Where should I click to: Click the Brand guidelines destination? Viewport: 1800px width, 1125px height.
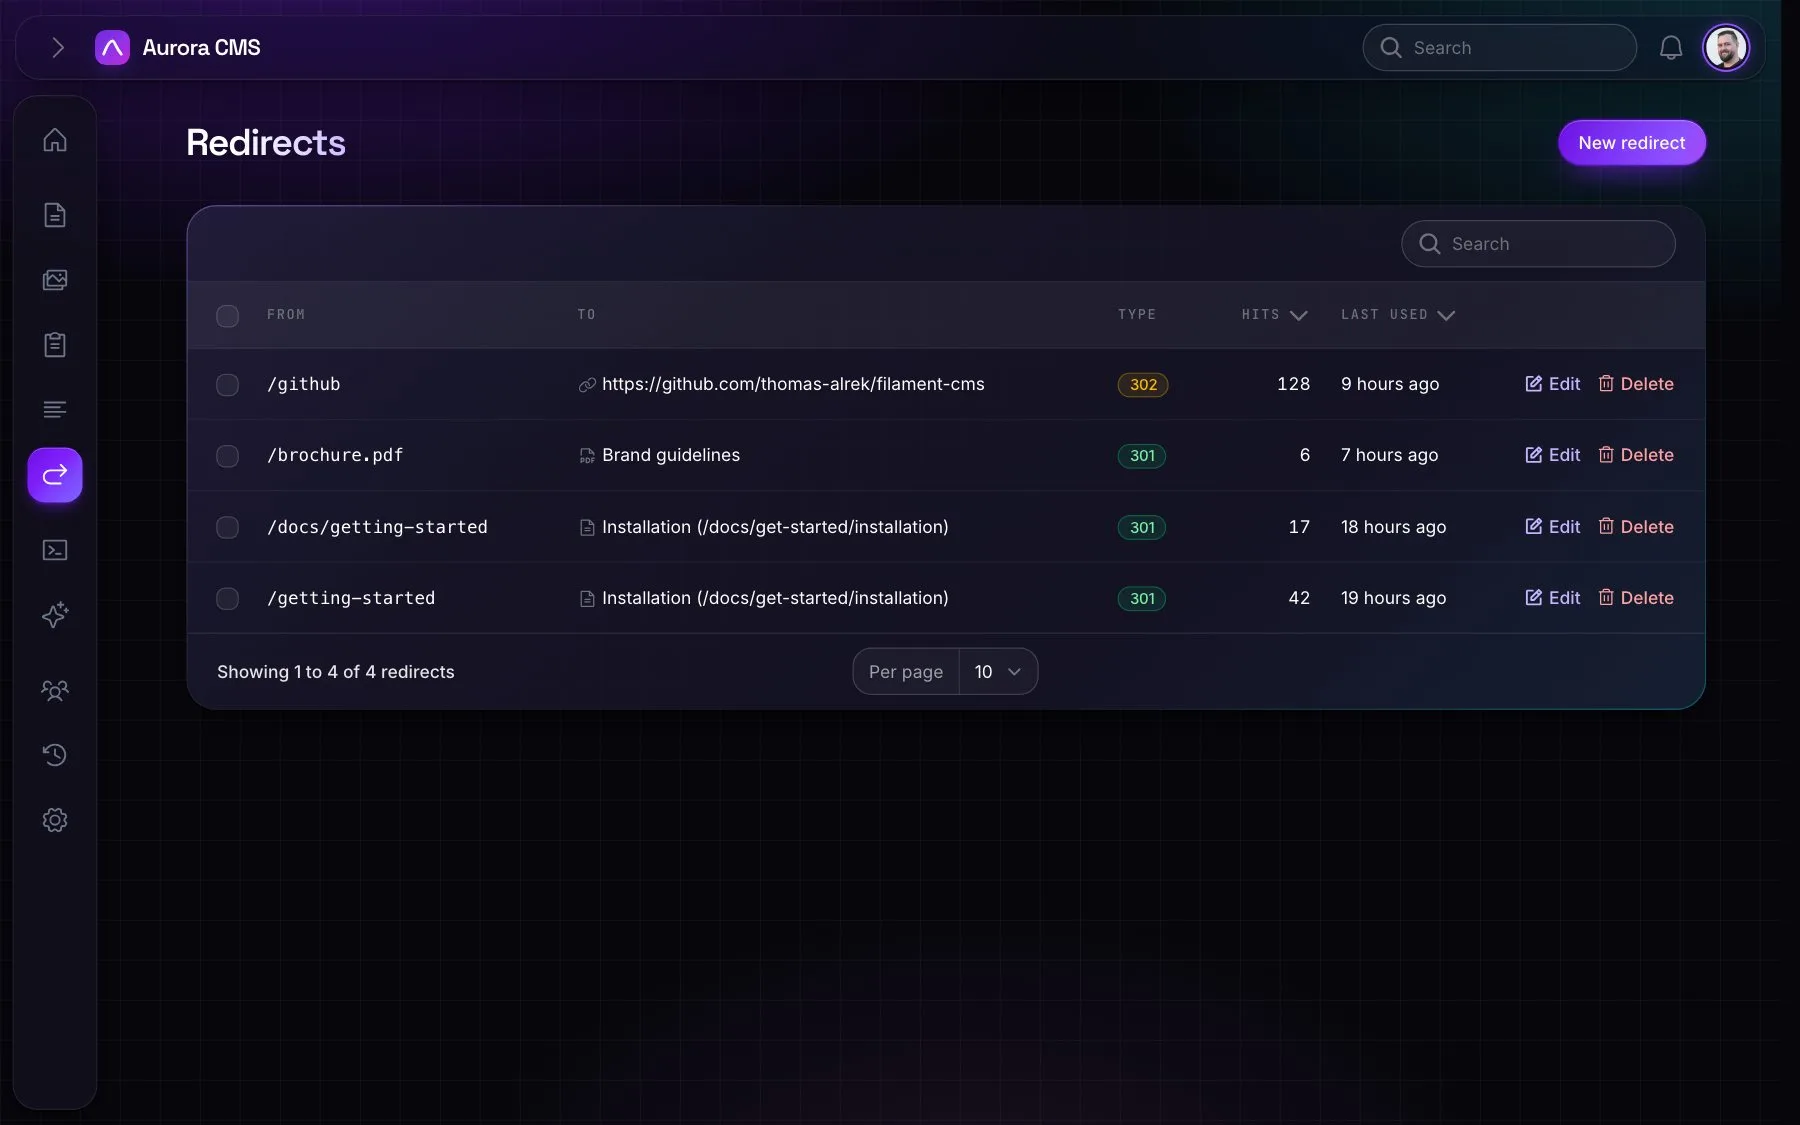(x=671, y=455)
